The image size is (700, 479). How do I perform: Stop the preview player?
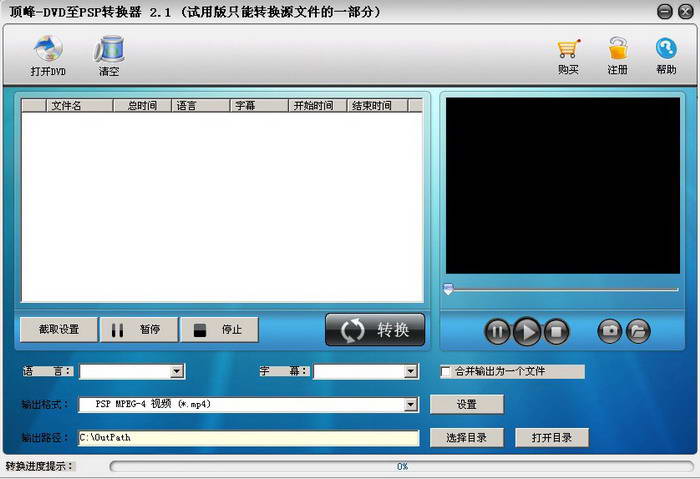click(556, 331)
